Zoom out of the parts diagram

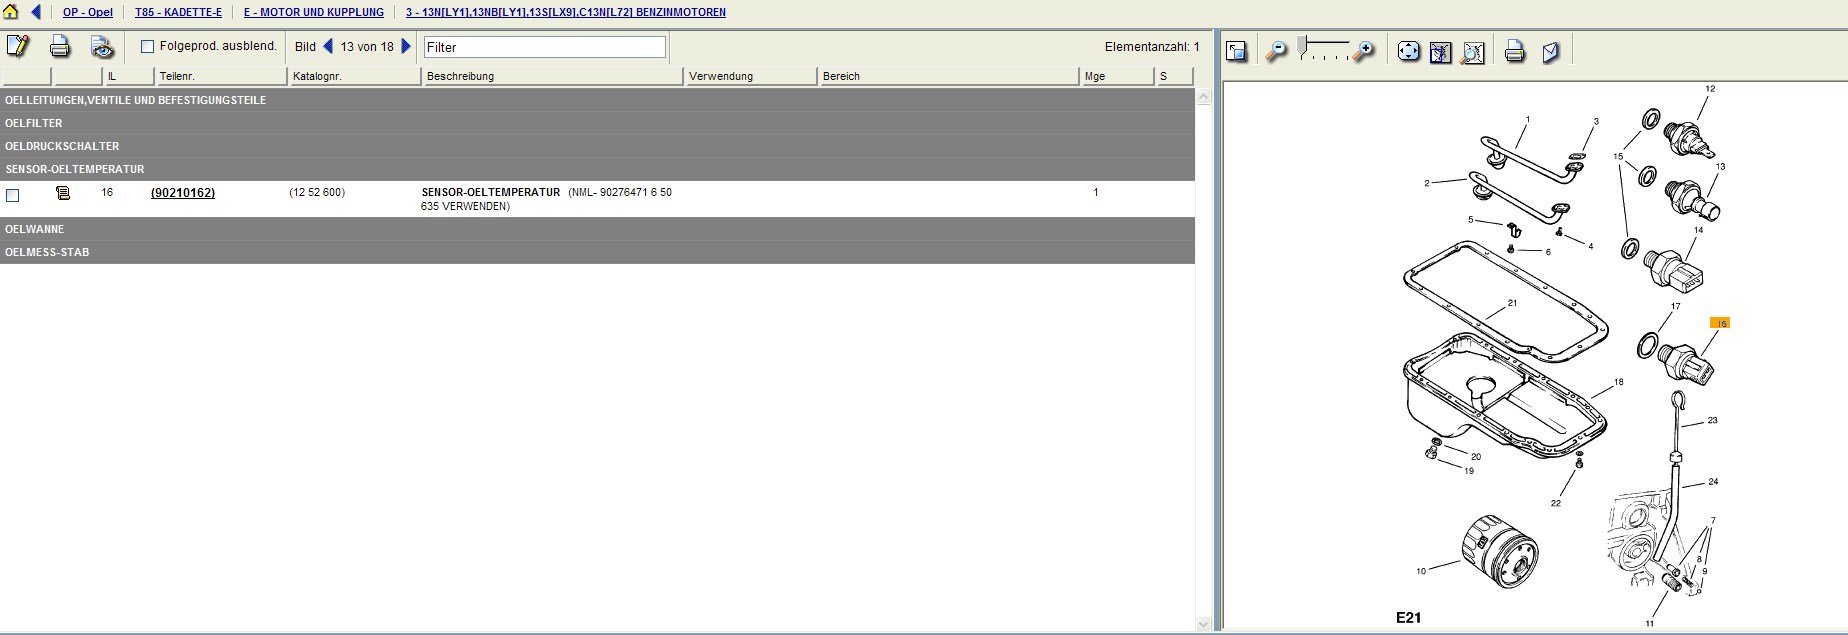(x=1276, y=51)
